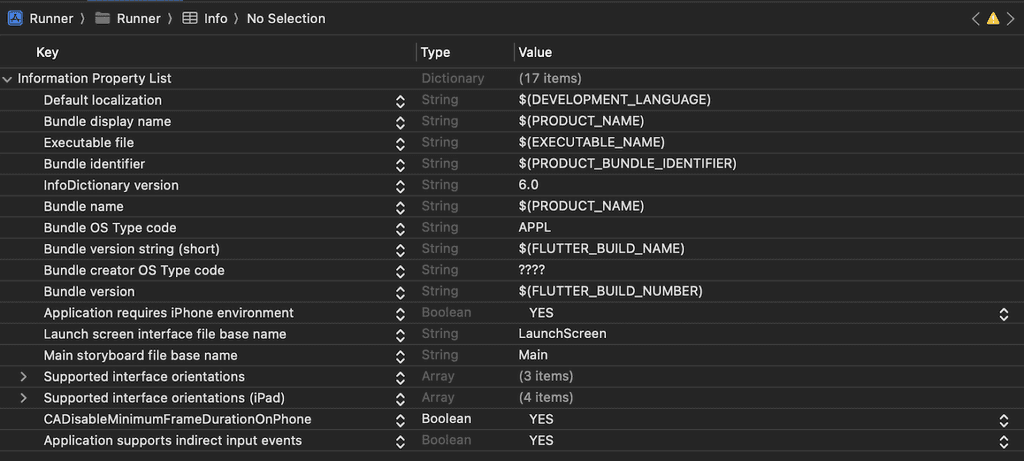Click the yellow warning triangle icon
This screenshot has height=461, width=1024.
click(x=993, y=18)
